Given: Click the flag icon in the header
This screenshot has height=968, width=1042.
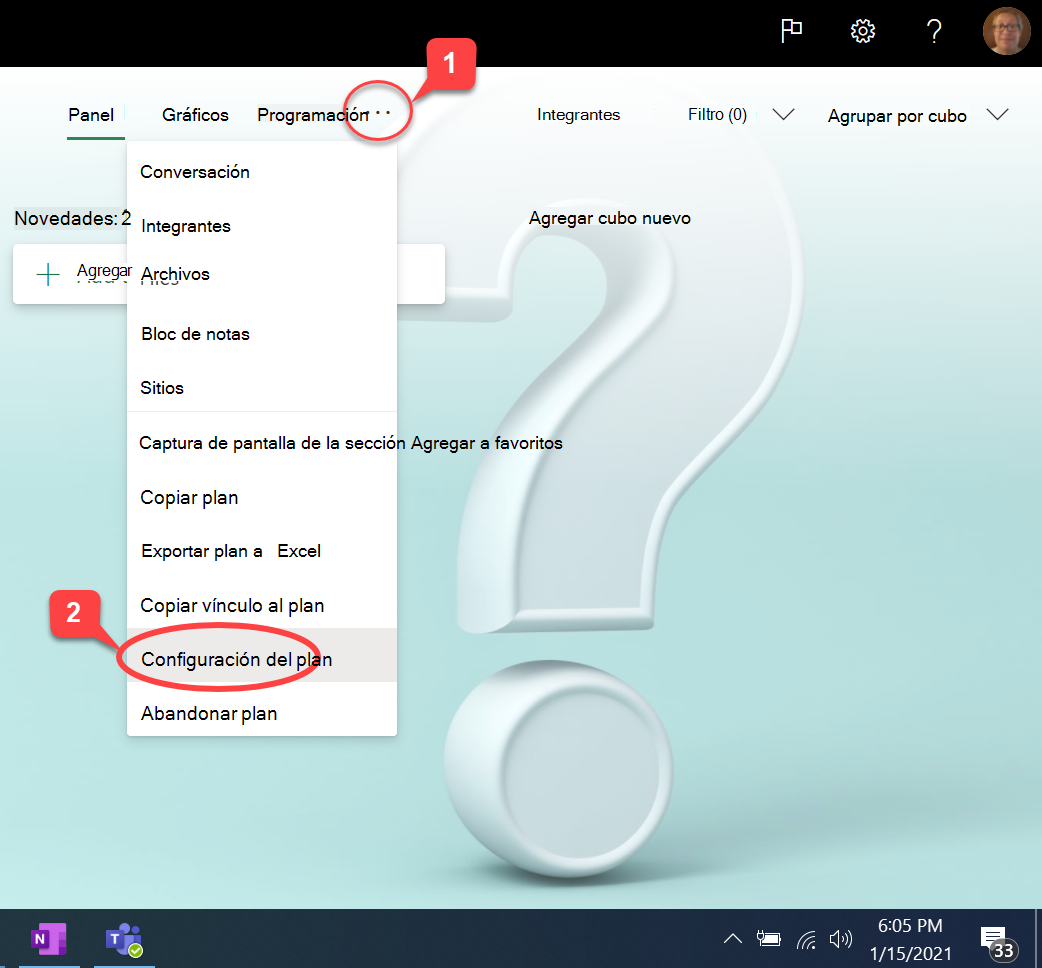Looking at the screenshot, I should click(791, 31).
